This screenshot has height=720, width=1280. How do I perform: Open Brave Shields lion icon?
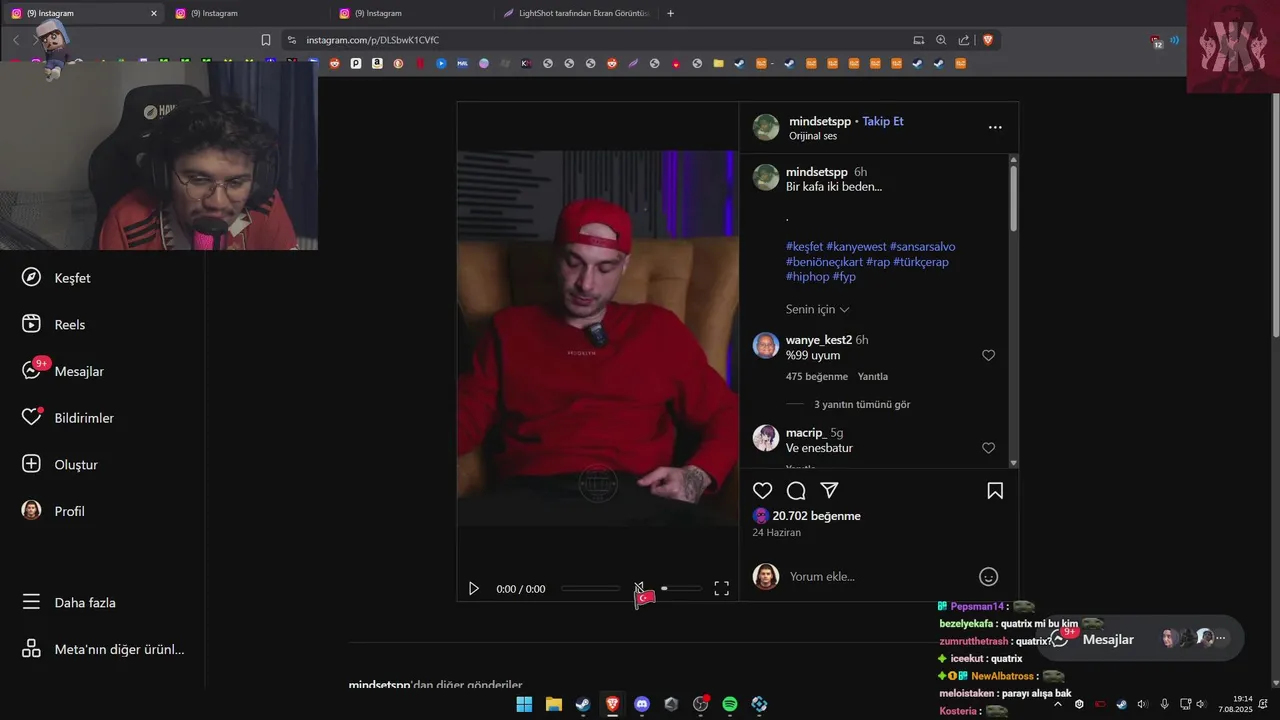988,40
